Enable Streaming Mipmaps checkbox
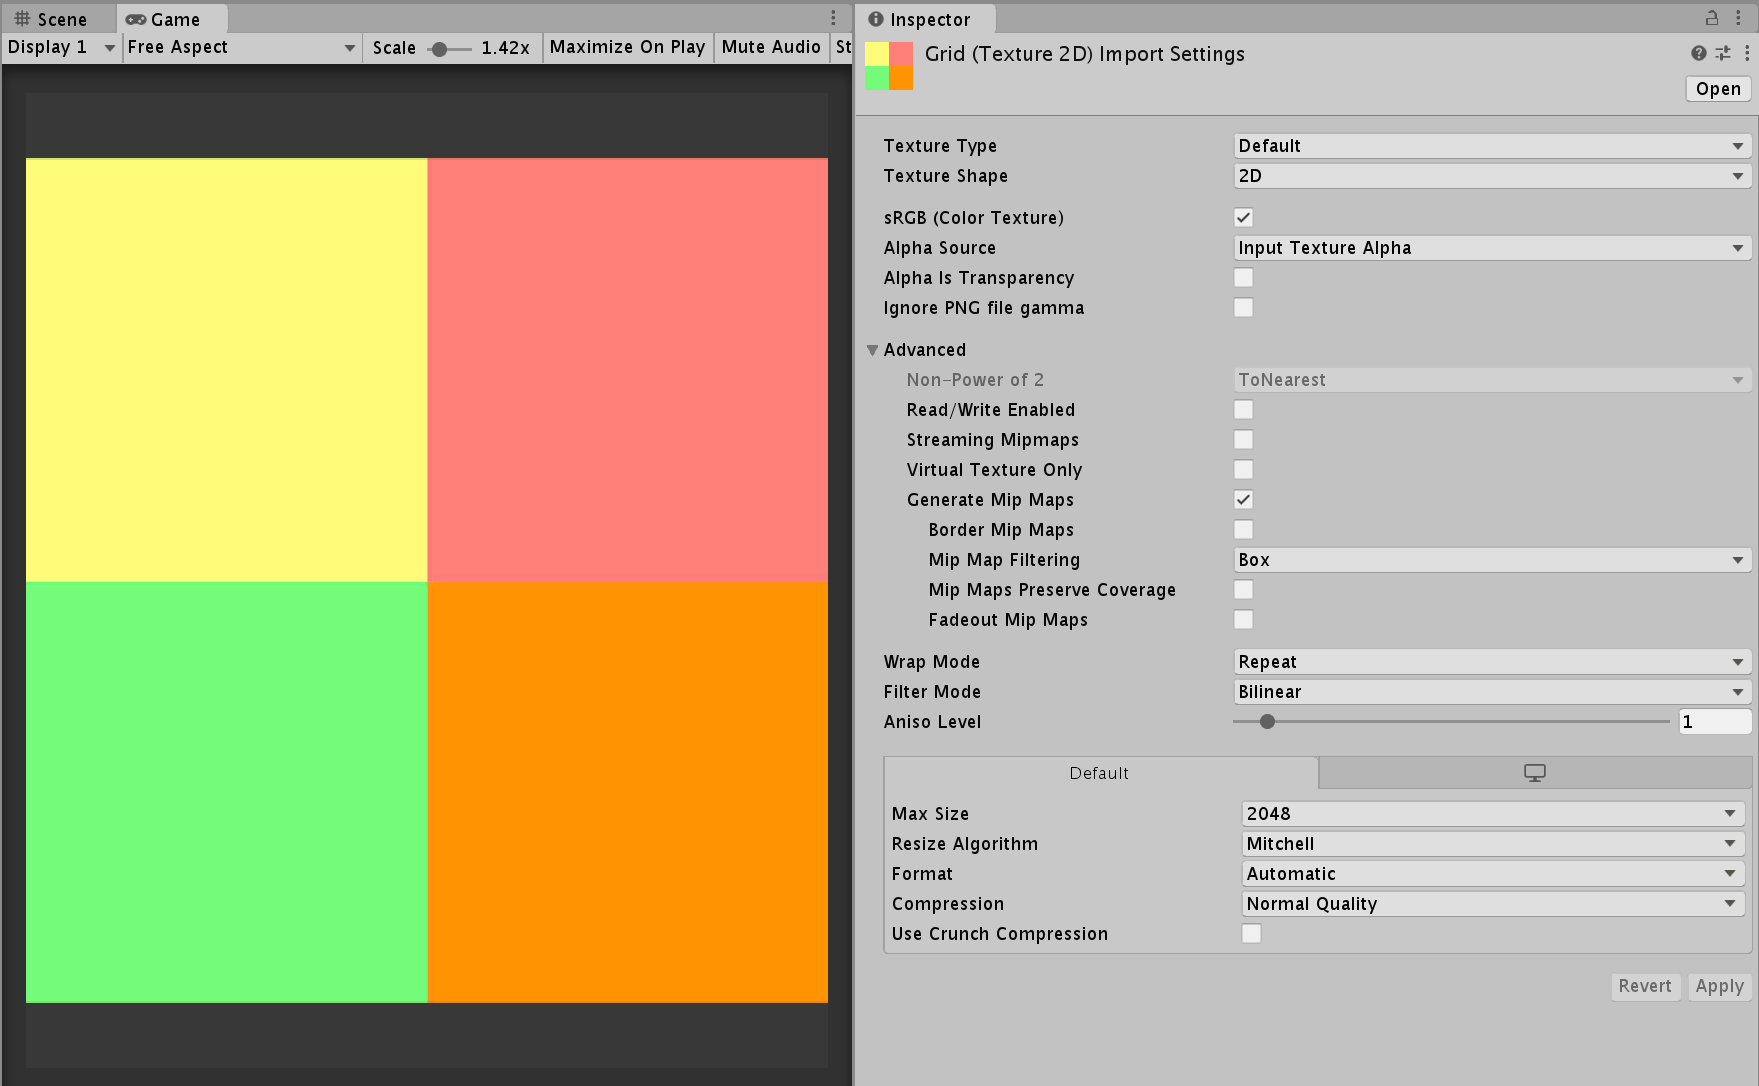This screenshot has height=1086, width=1759. pyautogui.click(x=1243, y=440)
